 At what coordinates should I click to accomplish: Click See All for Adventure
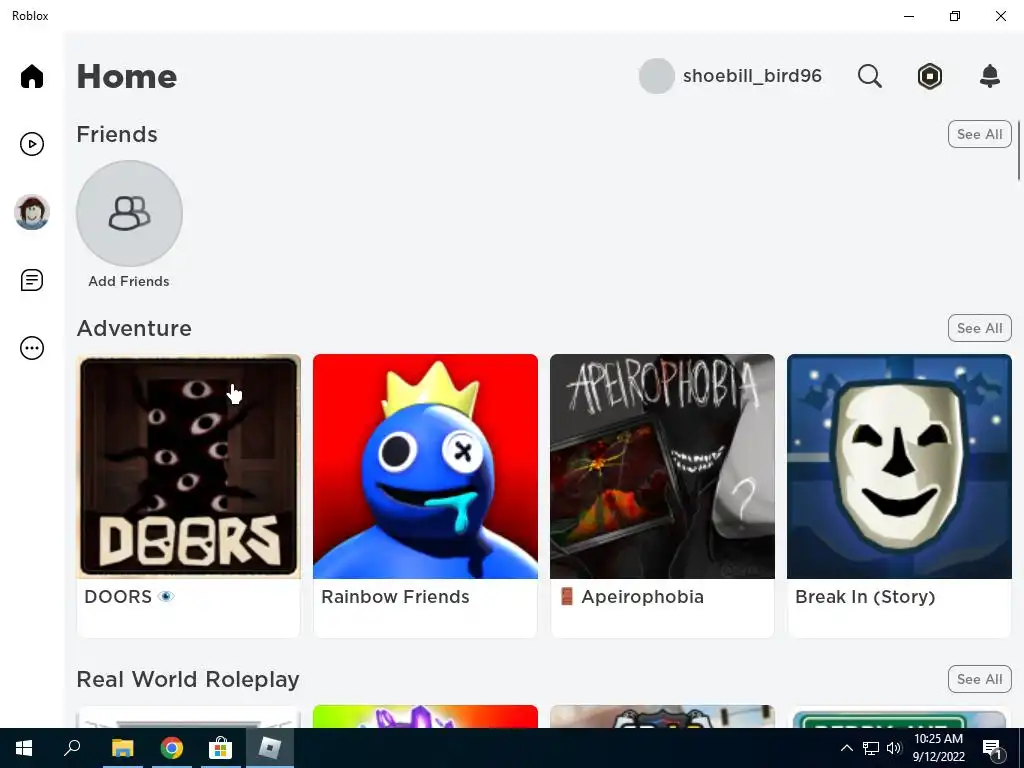(x=979, y=328)
